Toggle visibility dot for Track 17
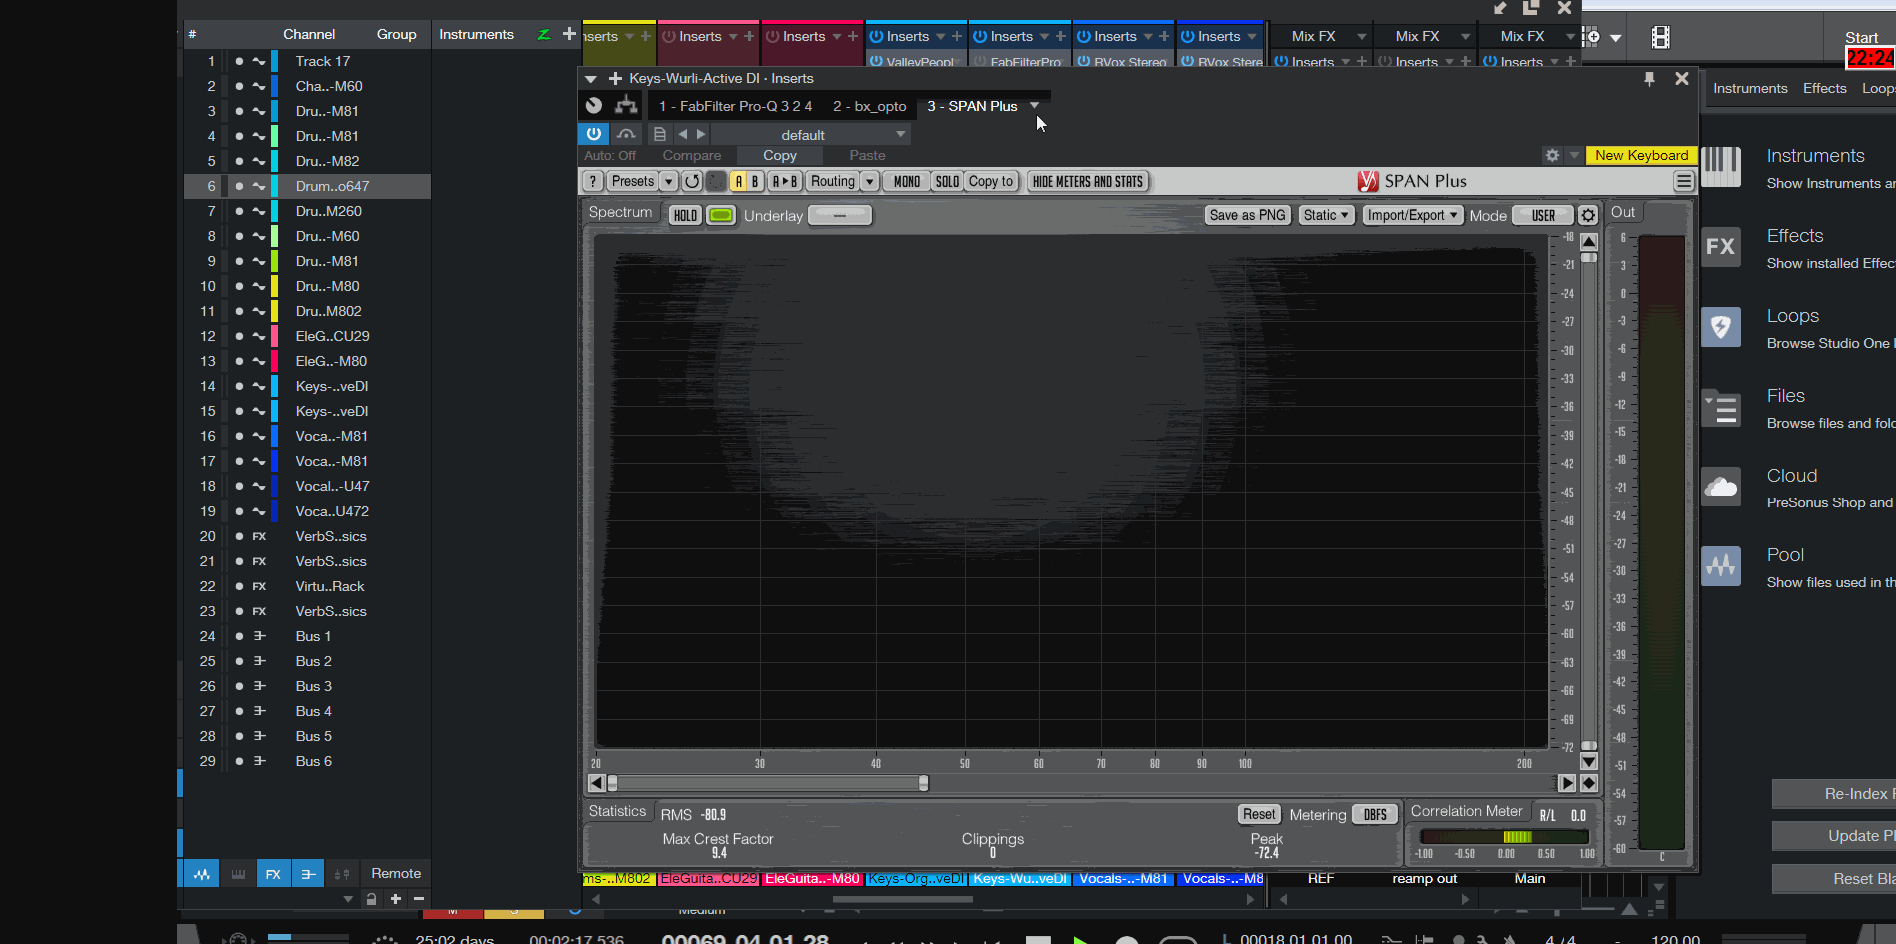This screenshot has width=1896, height=944. pyautogui.click(x=239, y=61)
